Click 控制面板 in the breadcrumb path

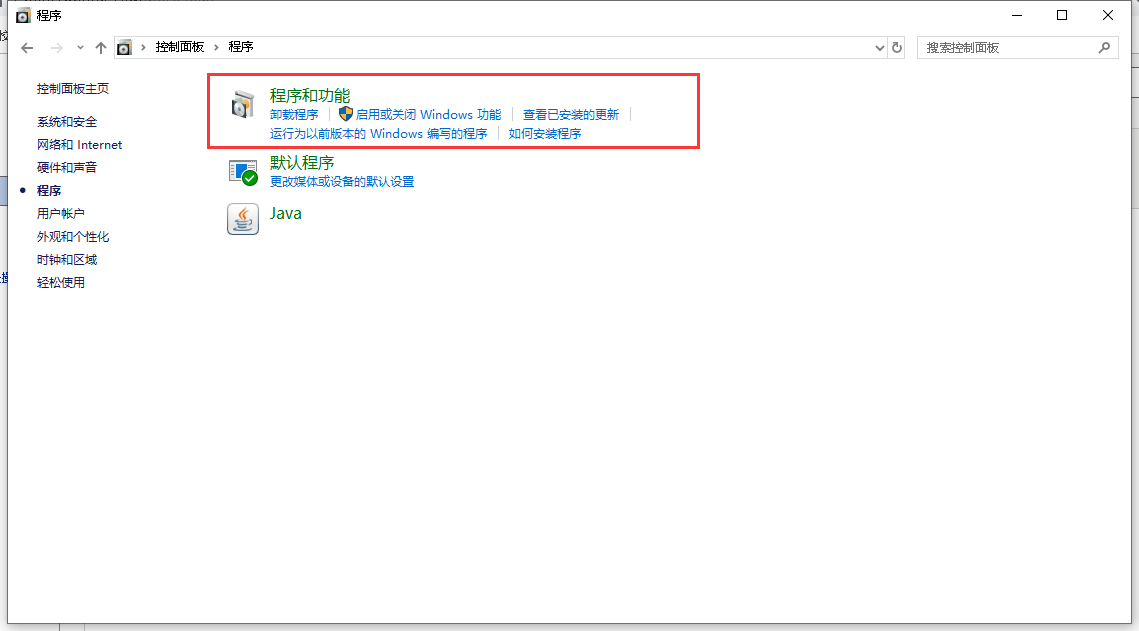(180, 46)
